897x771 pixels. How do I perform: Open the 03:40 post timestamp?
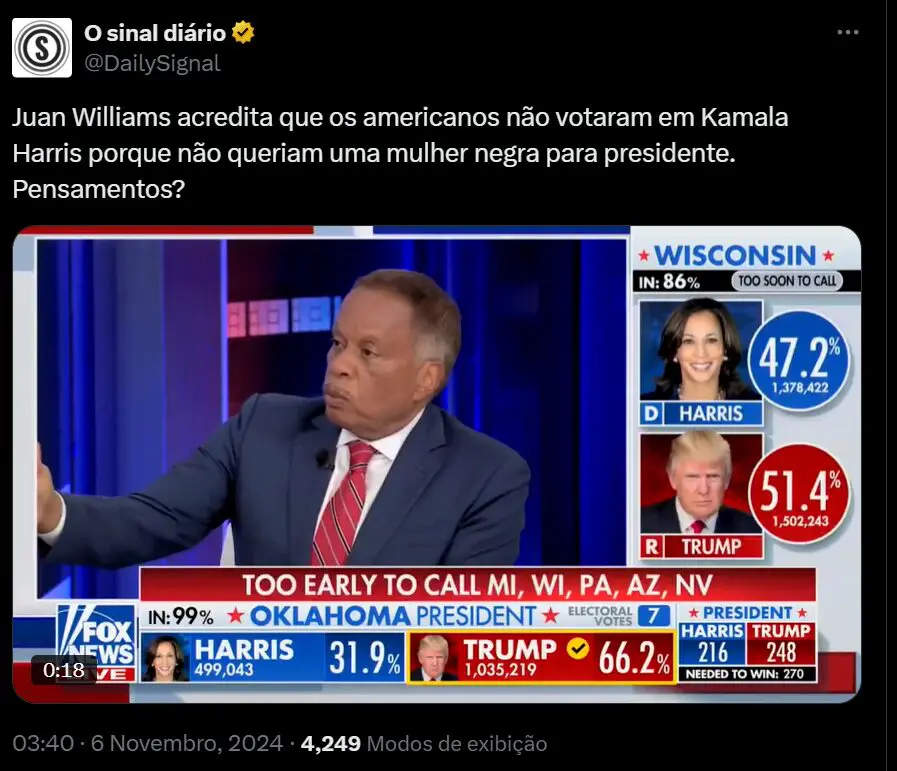tap(43, 744)
